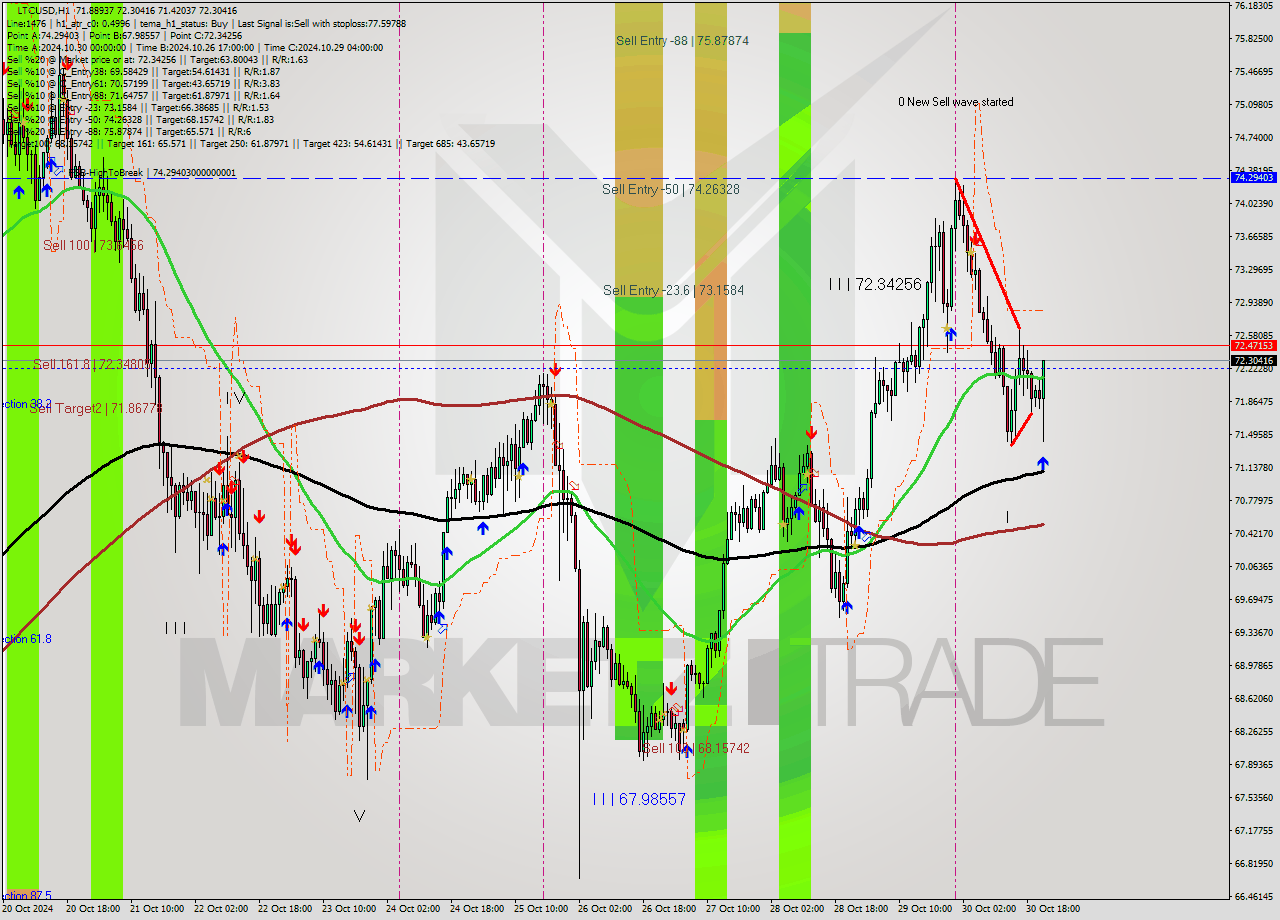
Task: Click '26 Oct 02:00' on the time axis
Action: click(x=604, y=908)
